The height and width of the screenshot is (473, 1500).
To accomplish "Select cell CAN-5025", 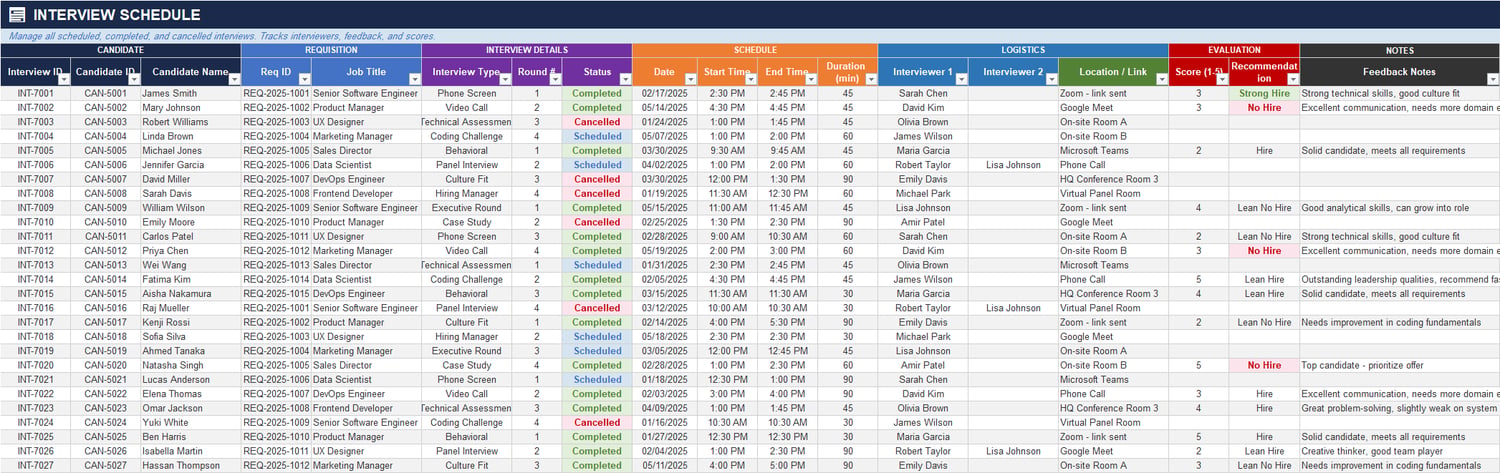I will tap(106, 437).
